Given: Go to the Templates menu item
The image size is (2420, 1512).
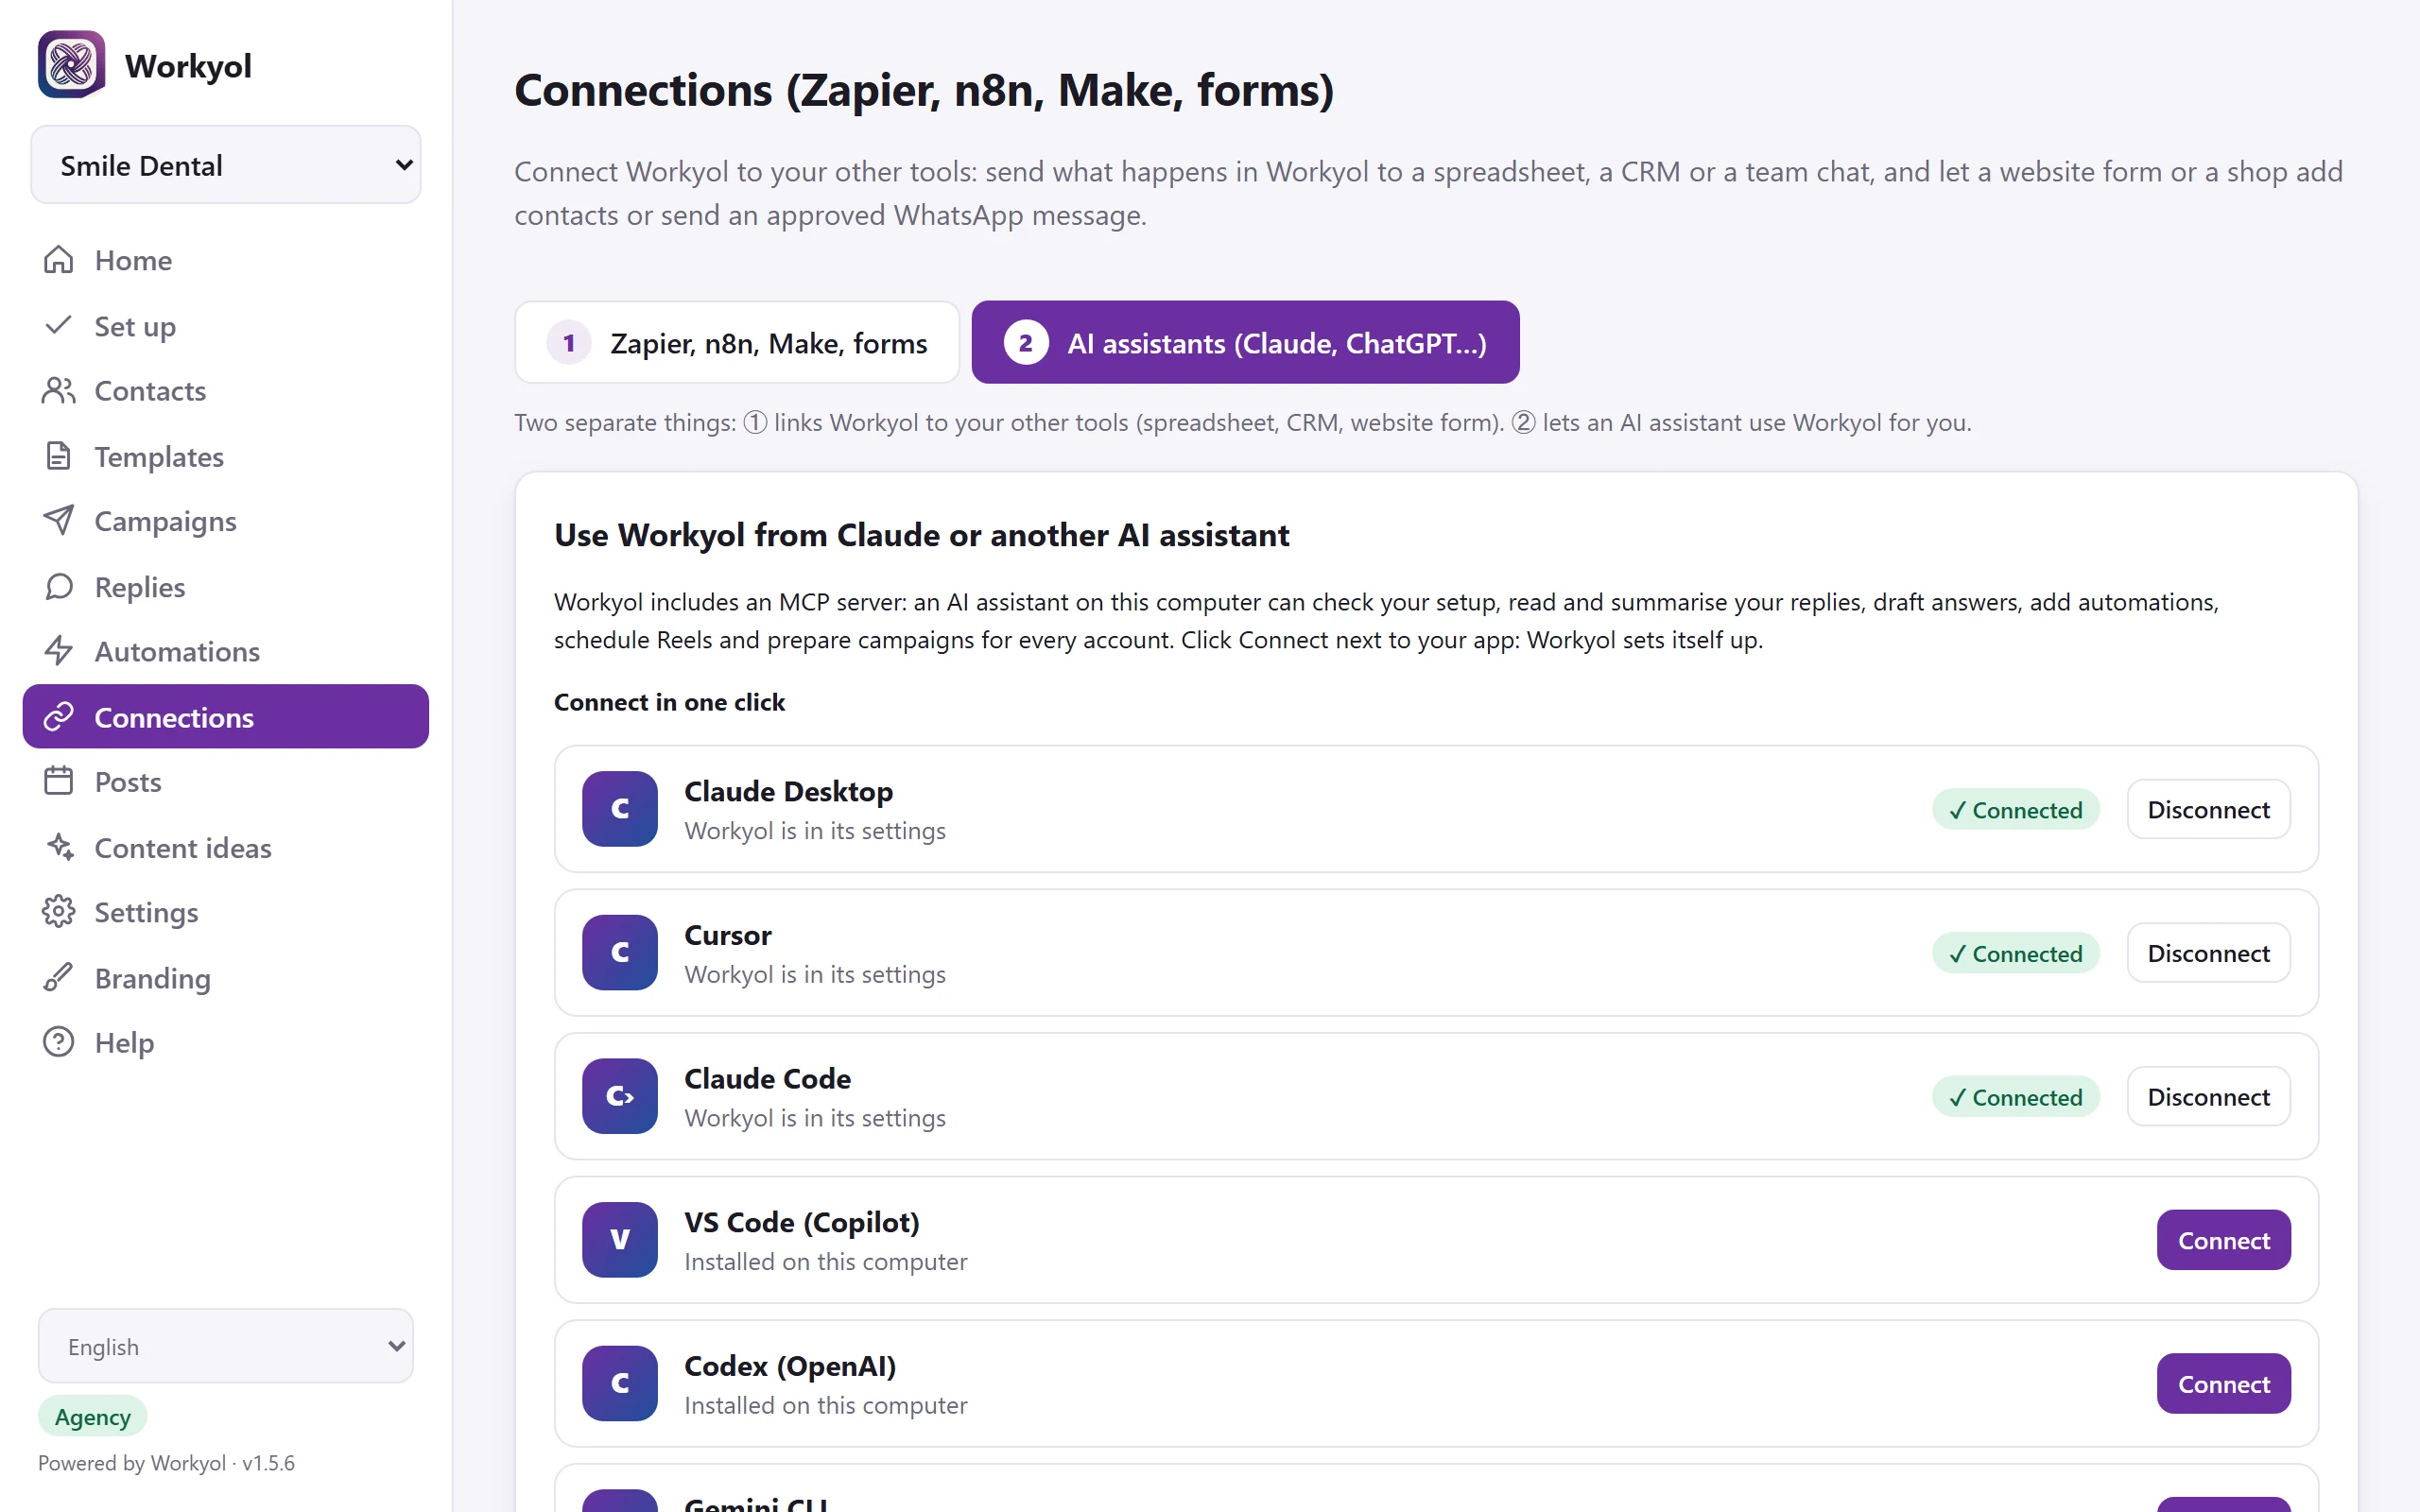Looking at the screenshot, I should tap(226, 456).
